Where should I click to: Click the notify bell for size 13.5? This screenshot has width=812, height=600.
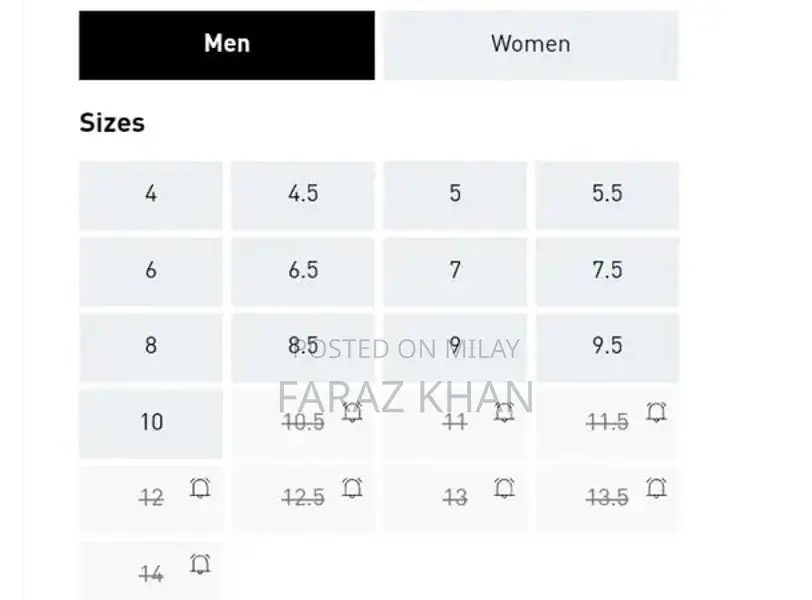coord(656,488)
